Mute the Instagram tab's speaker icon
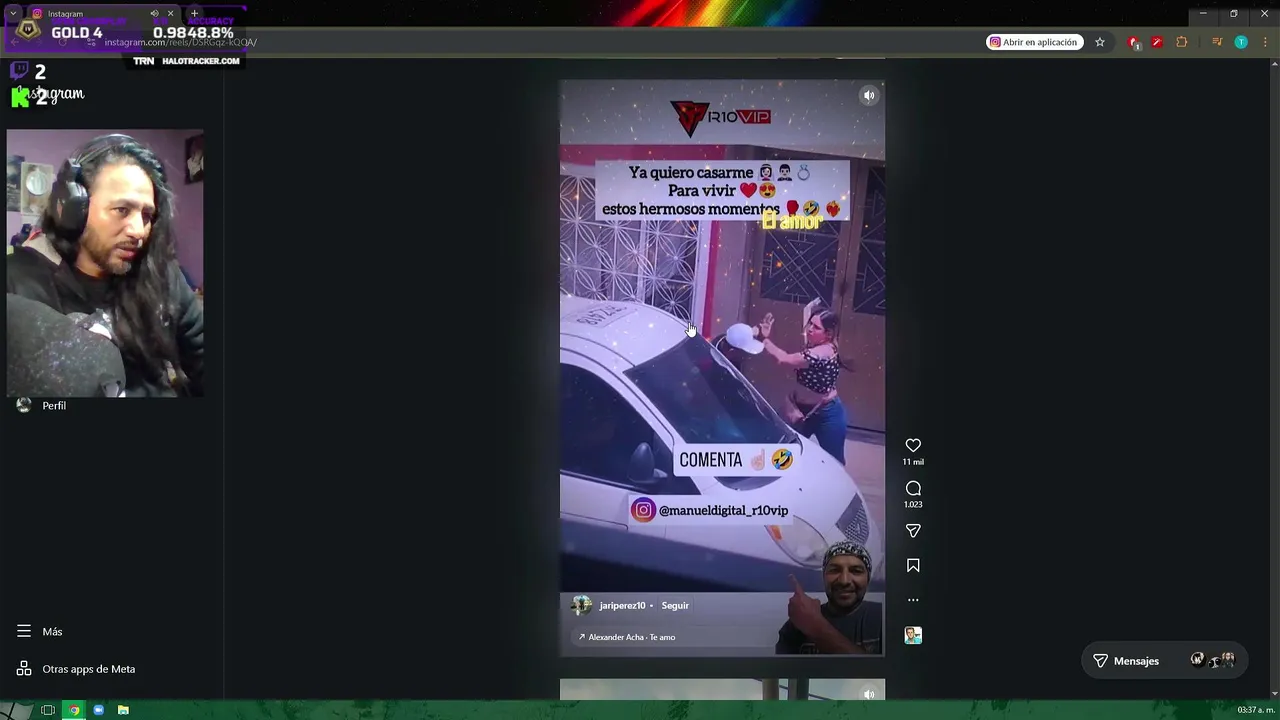 tap(154, 14)
